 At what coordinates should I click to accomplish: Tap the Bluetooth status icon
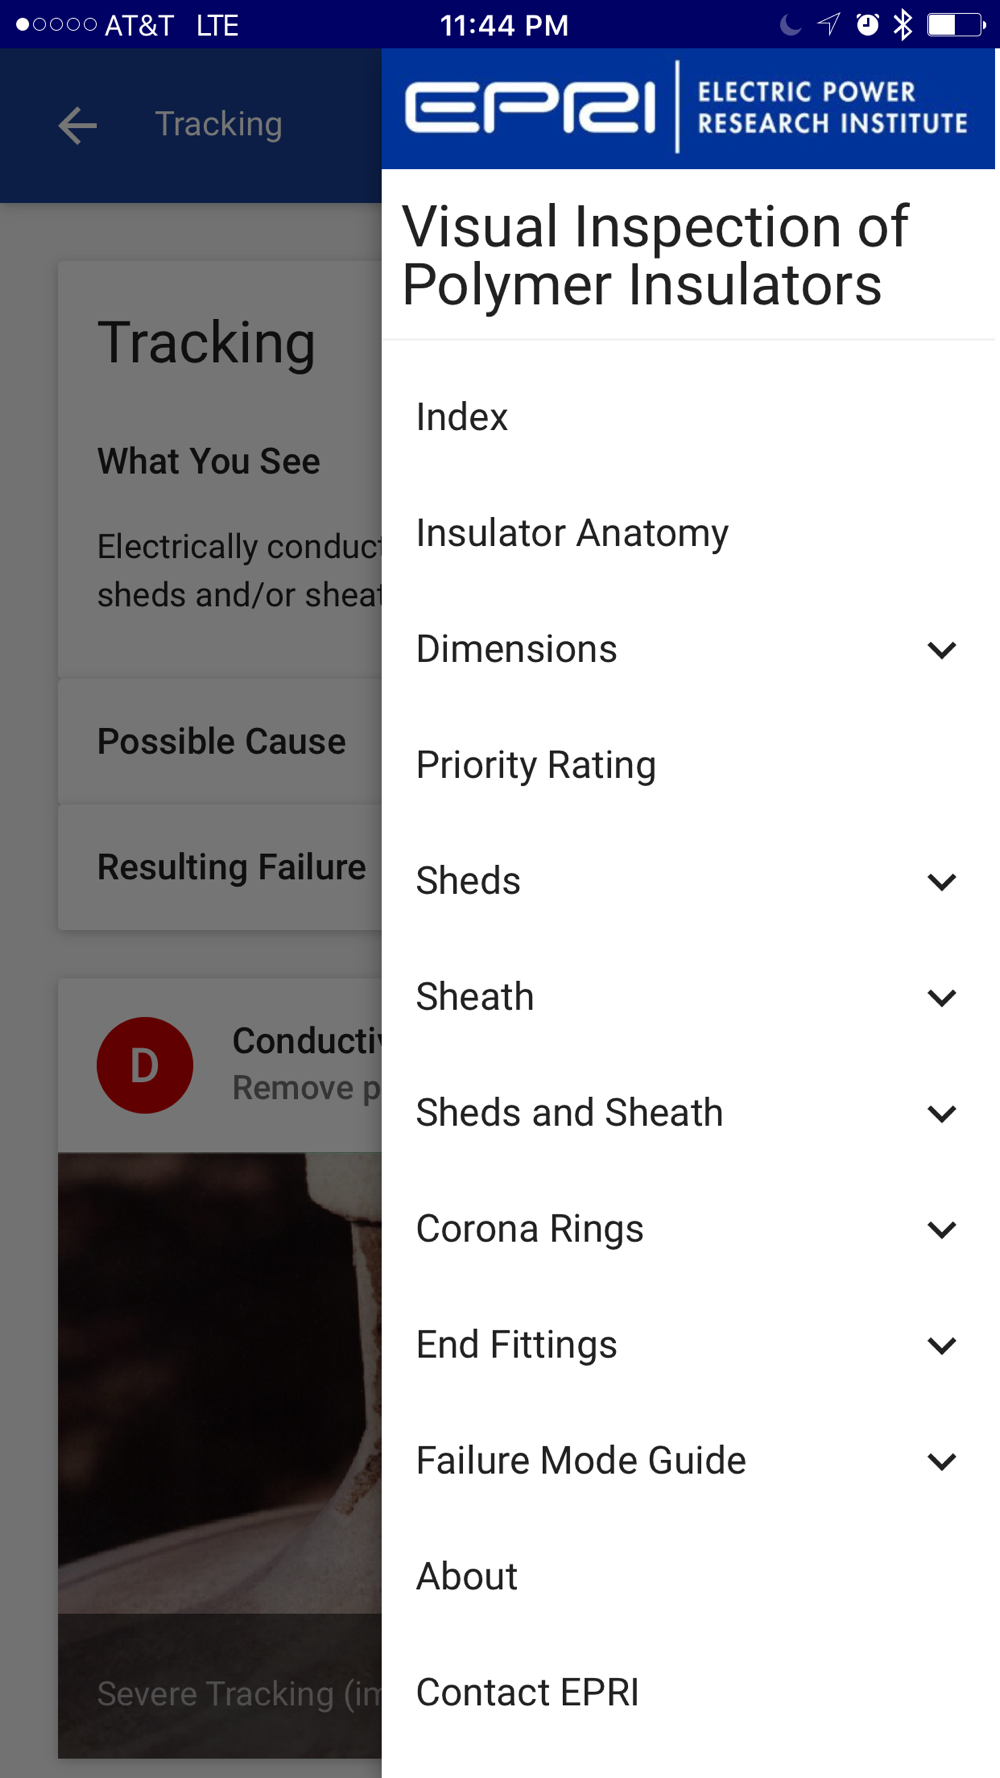[903, 24]
